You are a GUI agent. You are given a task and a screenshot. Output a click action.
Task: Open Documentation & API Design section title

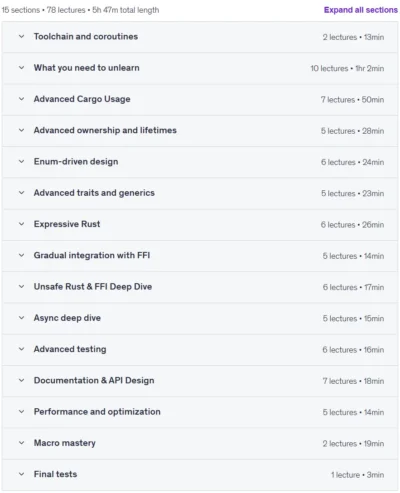94,381
